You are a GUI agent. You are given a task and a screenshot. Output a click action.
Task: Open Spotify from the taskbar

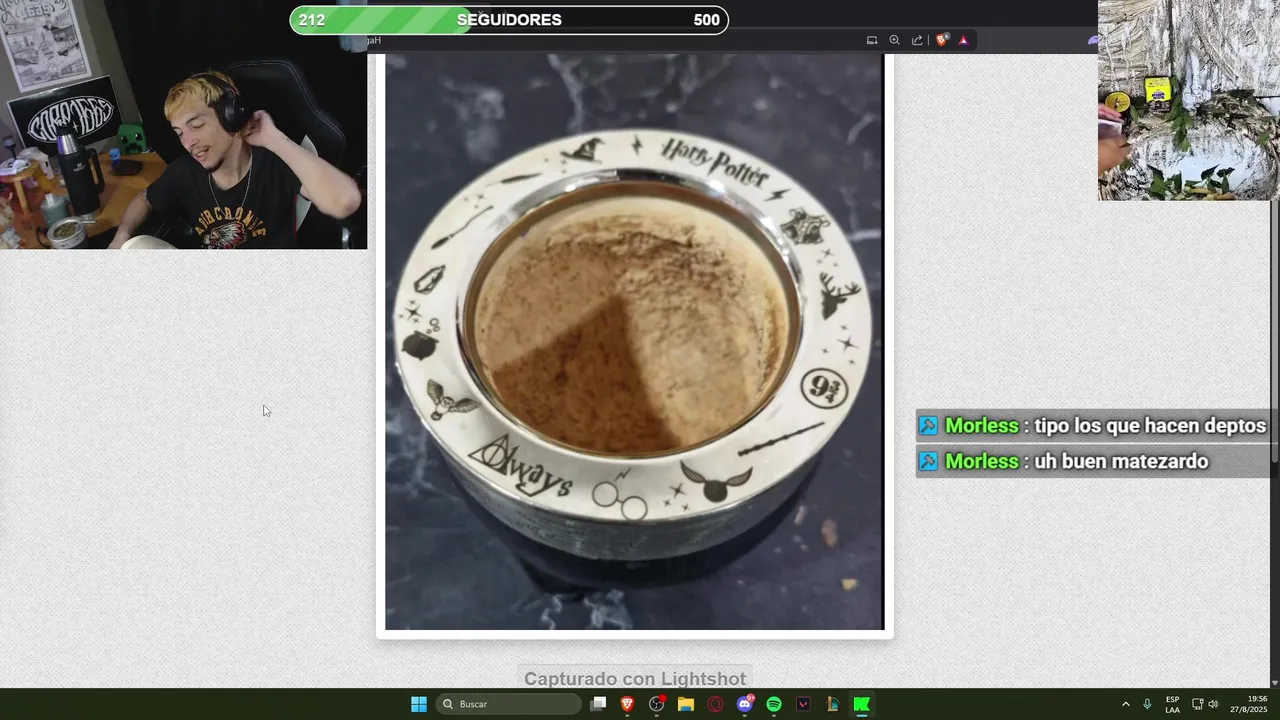click(x=774, y=704)
